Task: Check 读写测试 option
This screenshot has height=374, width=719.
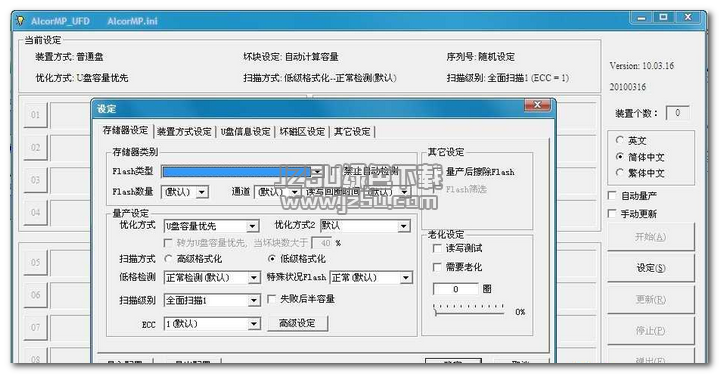Action: tap(437, 248)
